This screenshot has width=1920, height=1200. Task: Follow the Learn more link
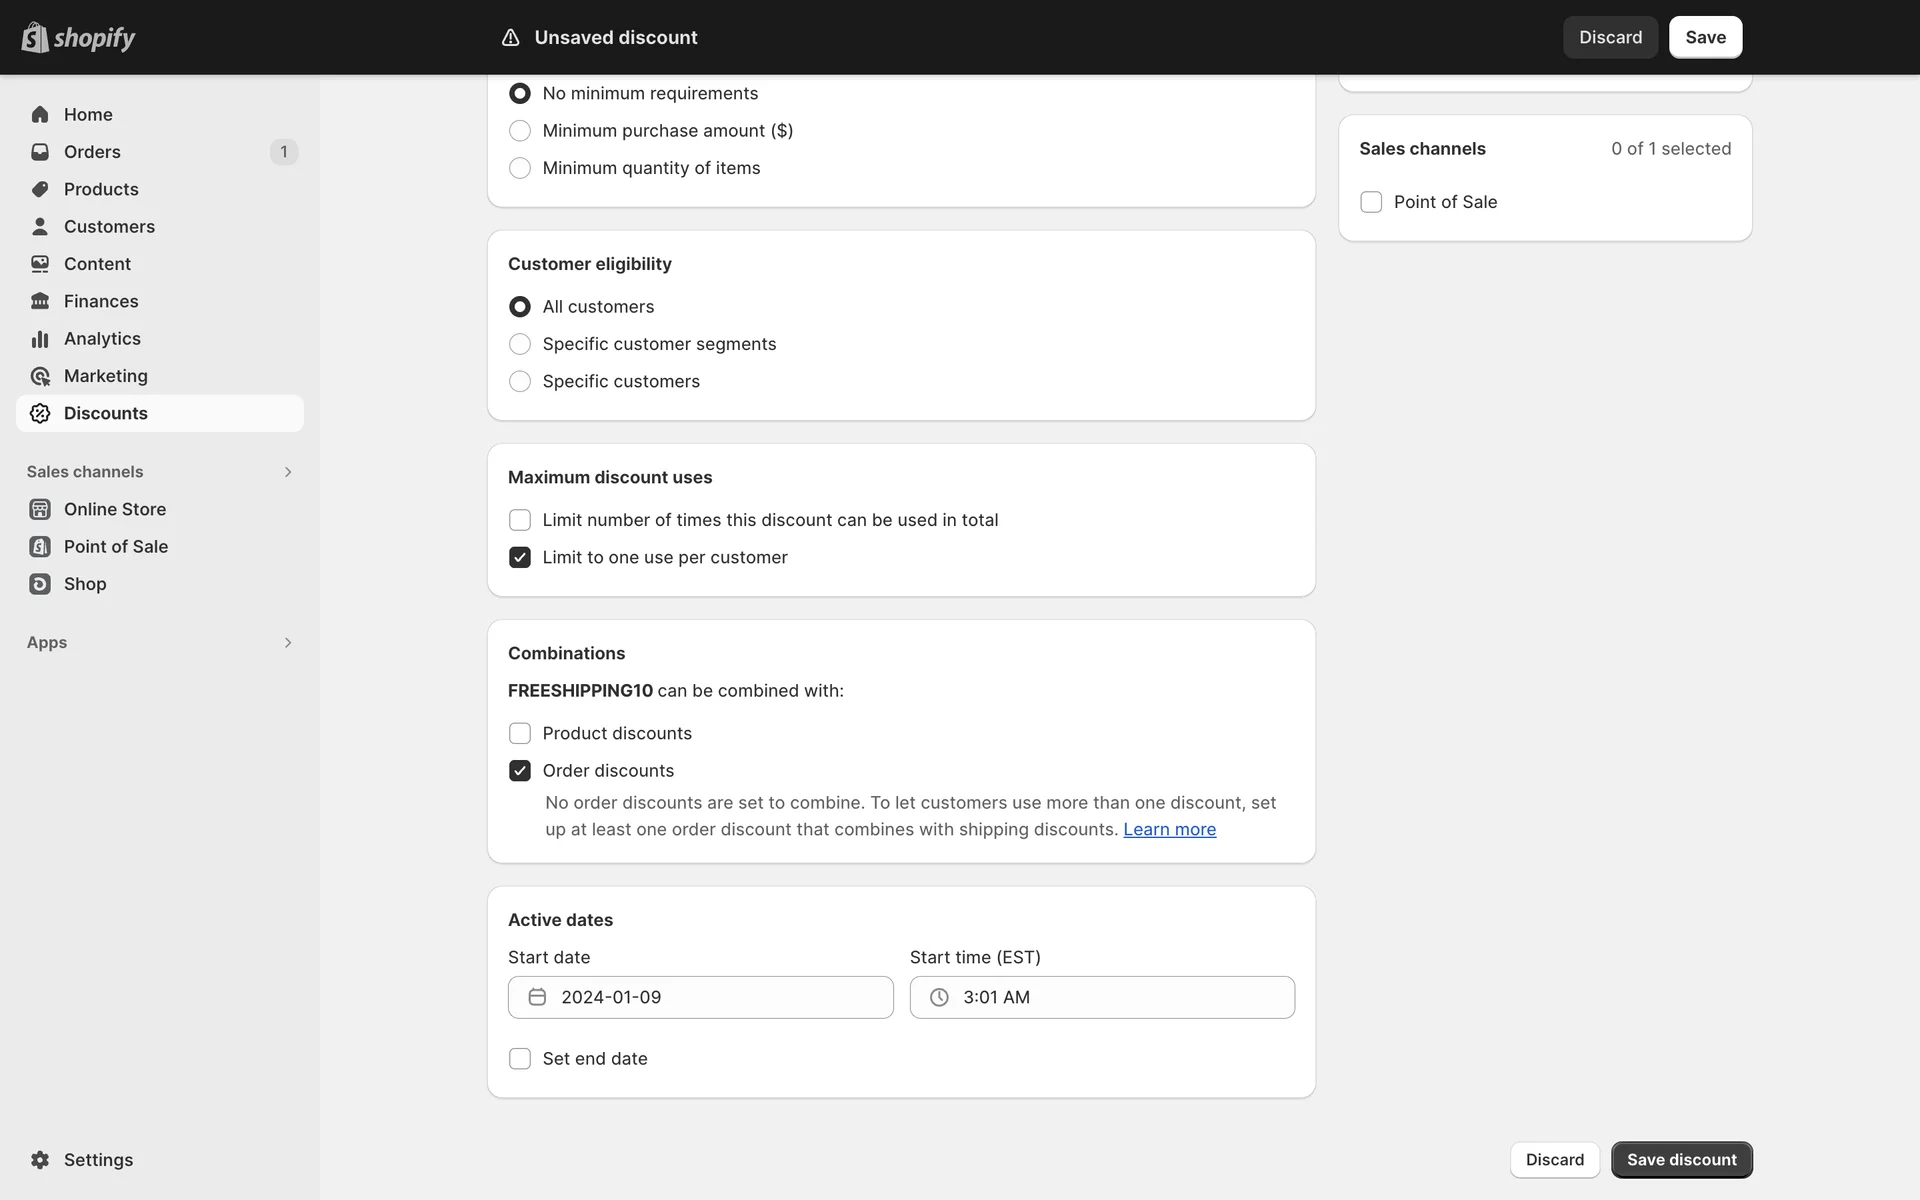(1169, 829)
